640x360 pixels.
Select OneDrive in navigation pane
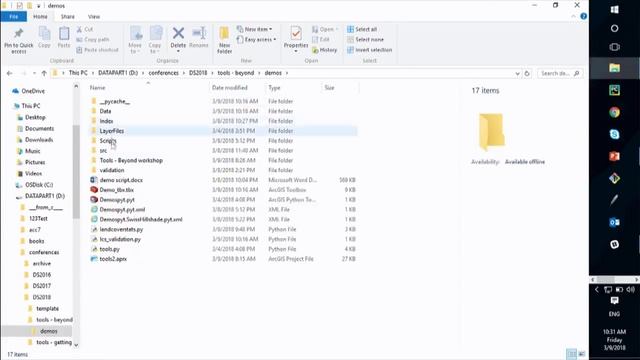click(33, 91)
